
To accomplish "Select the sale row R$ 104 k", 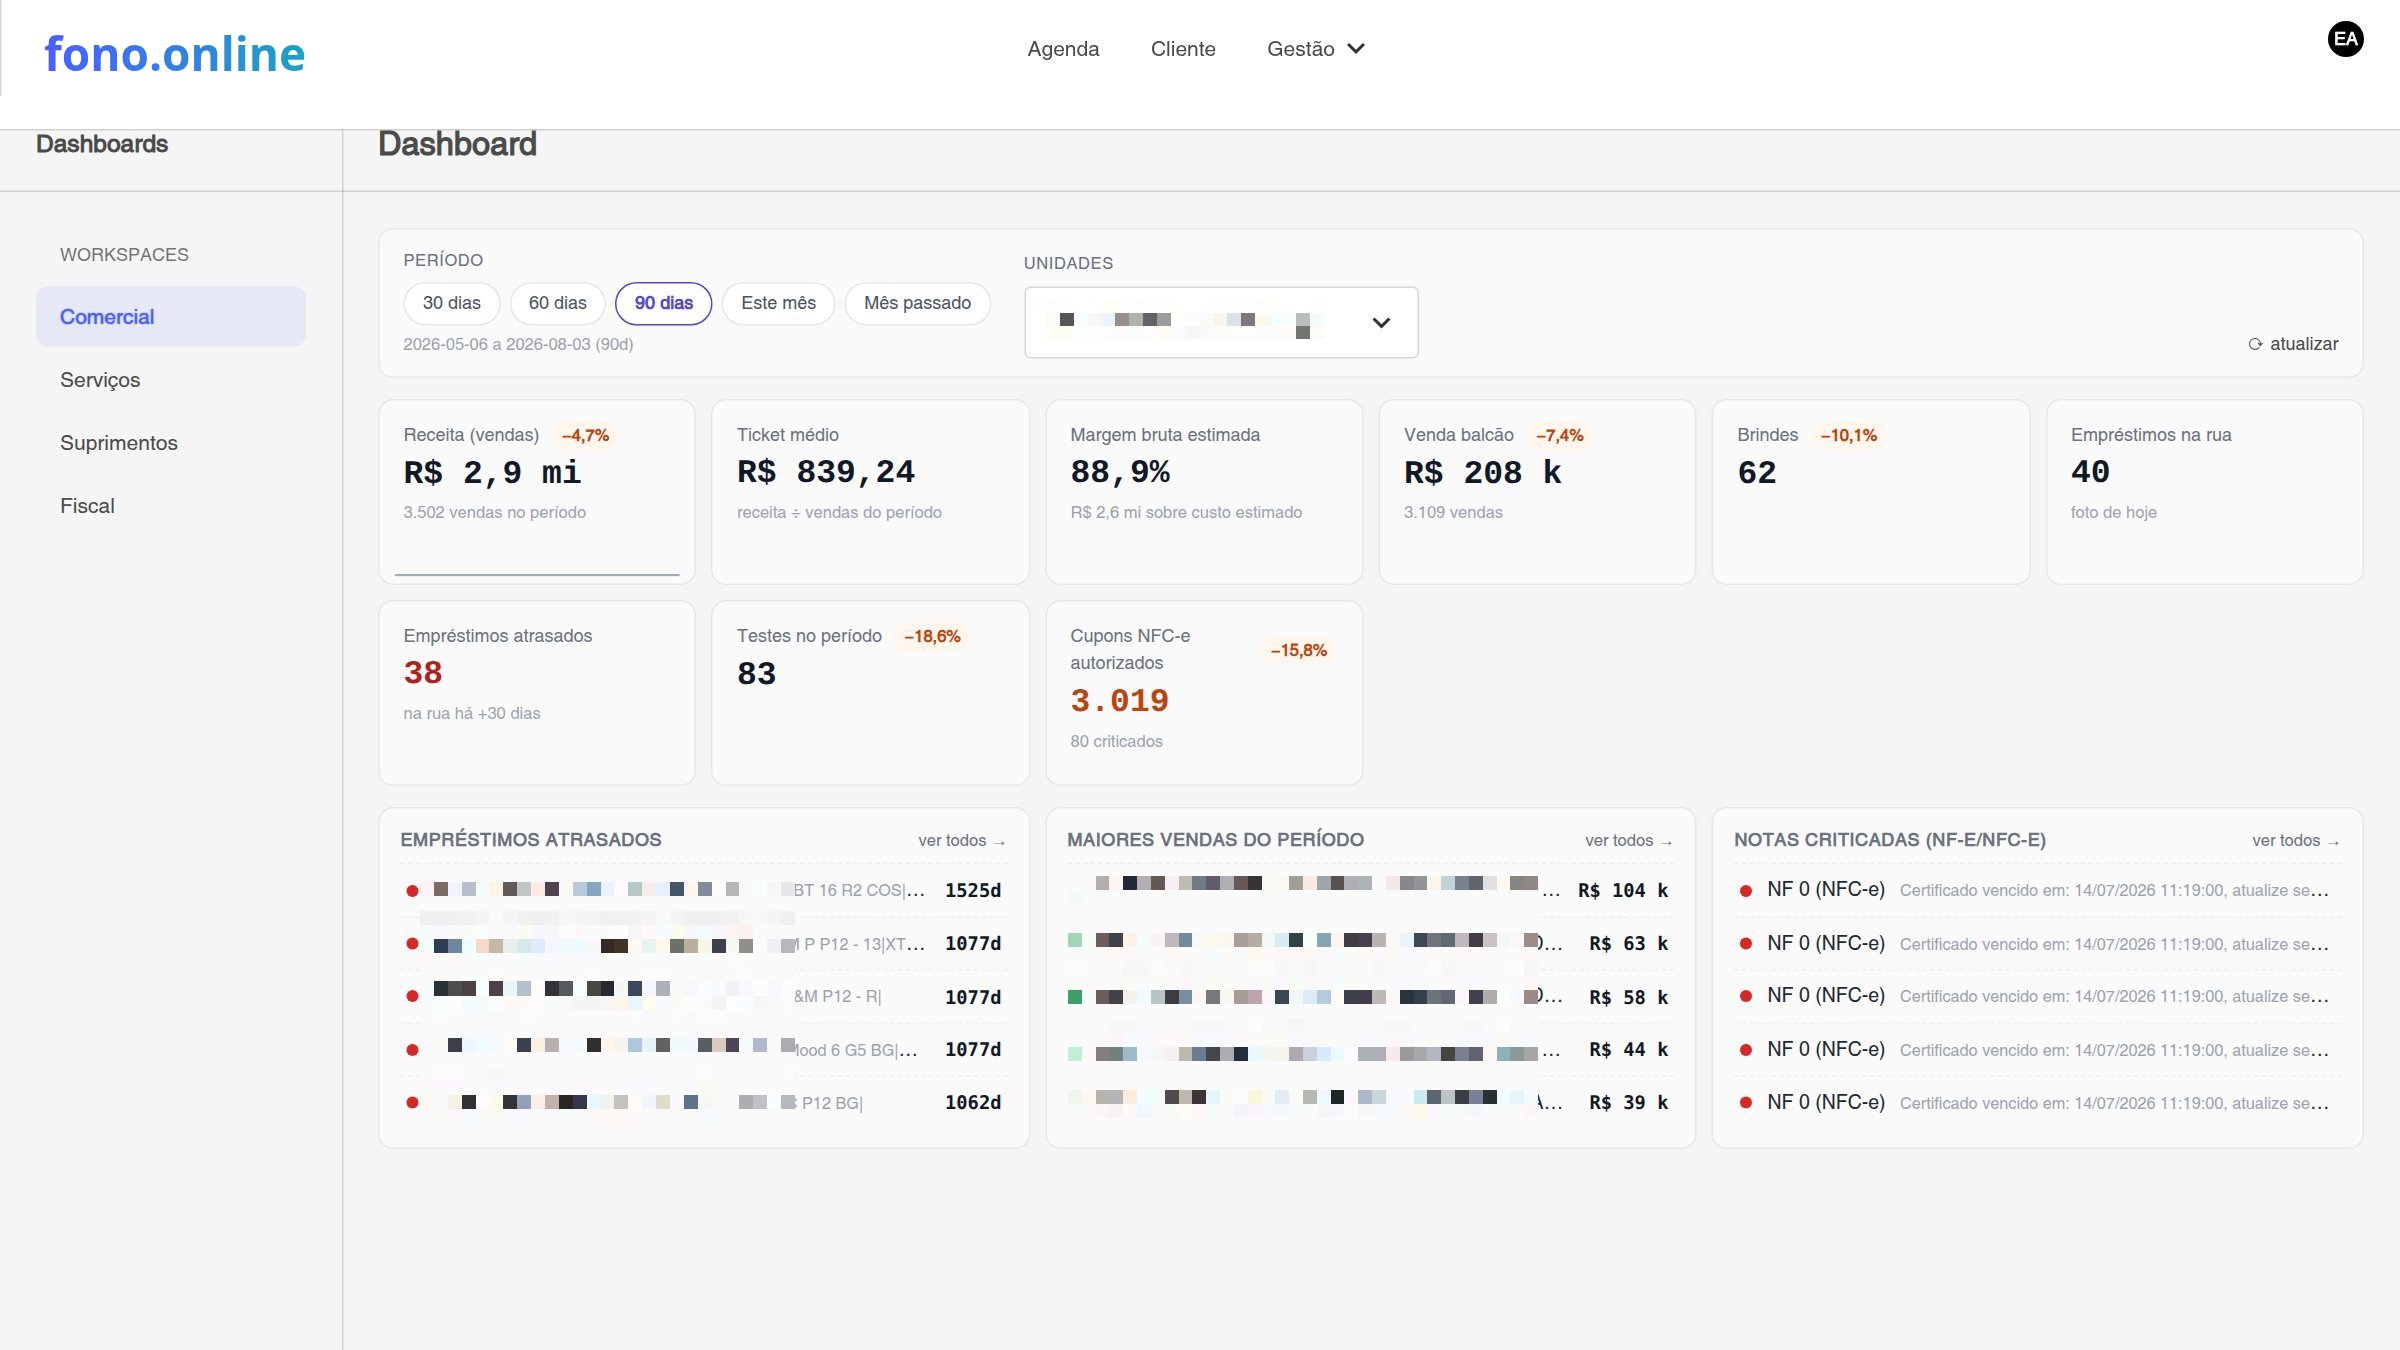I will click(1370, 890).
